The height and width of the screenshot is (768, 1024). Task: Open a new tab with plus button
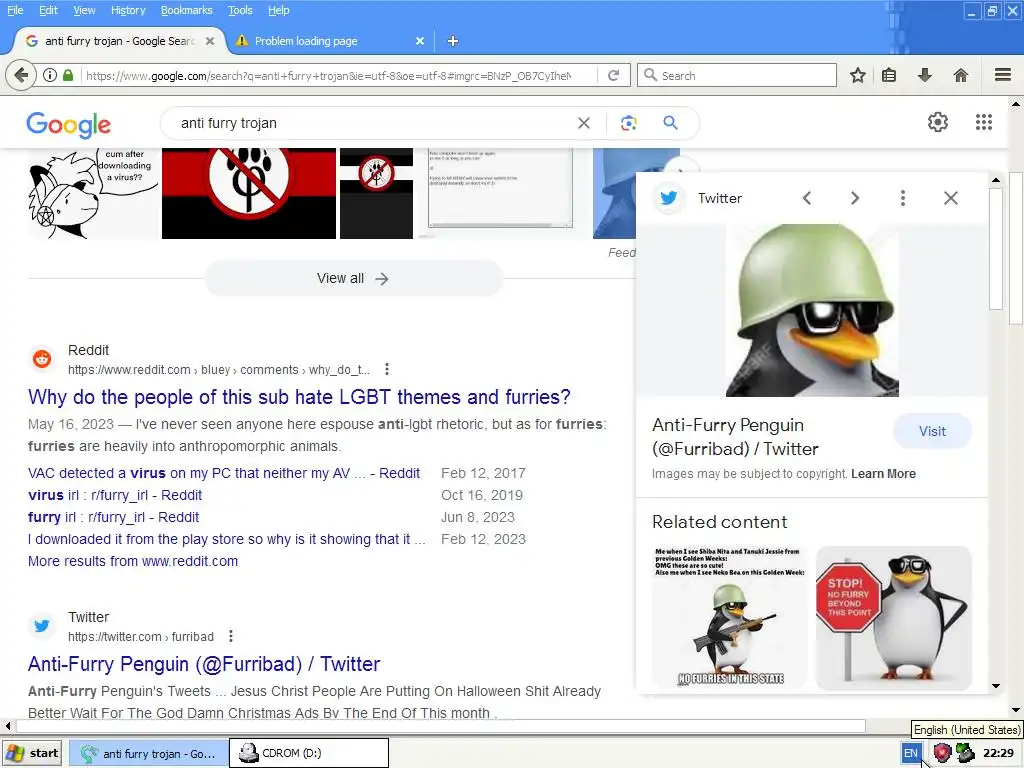click(453, 41)
